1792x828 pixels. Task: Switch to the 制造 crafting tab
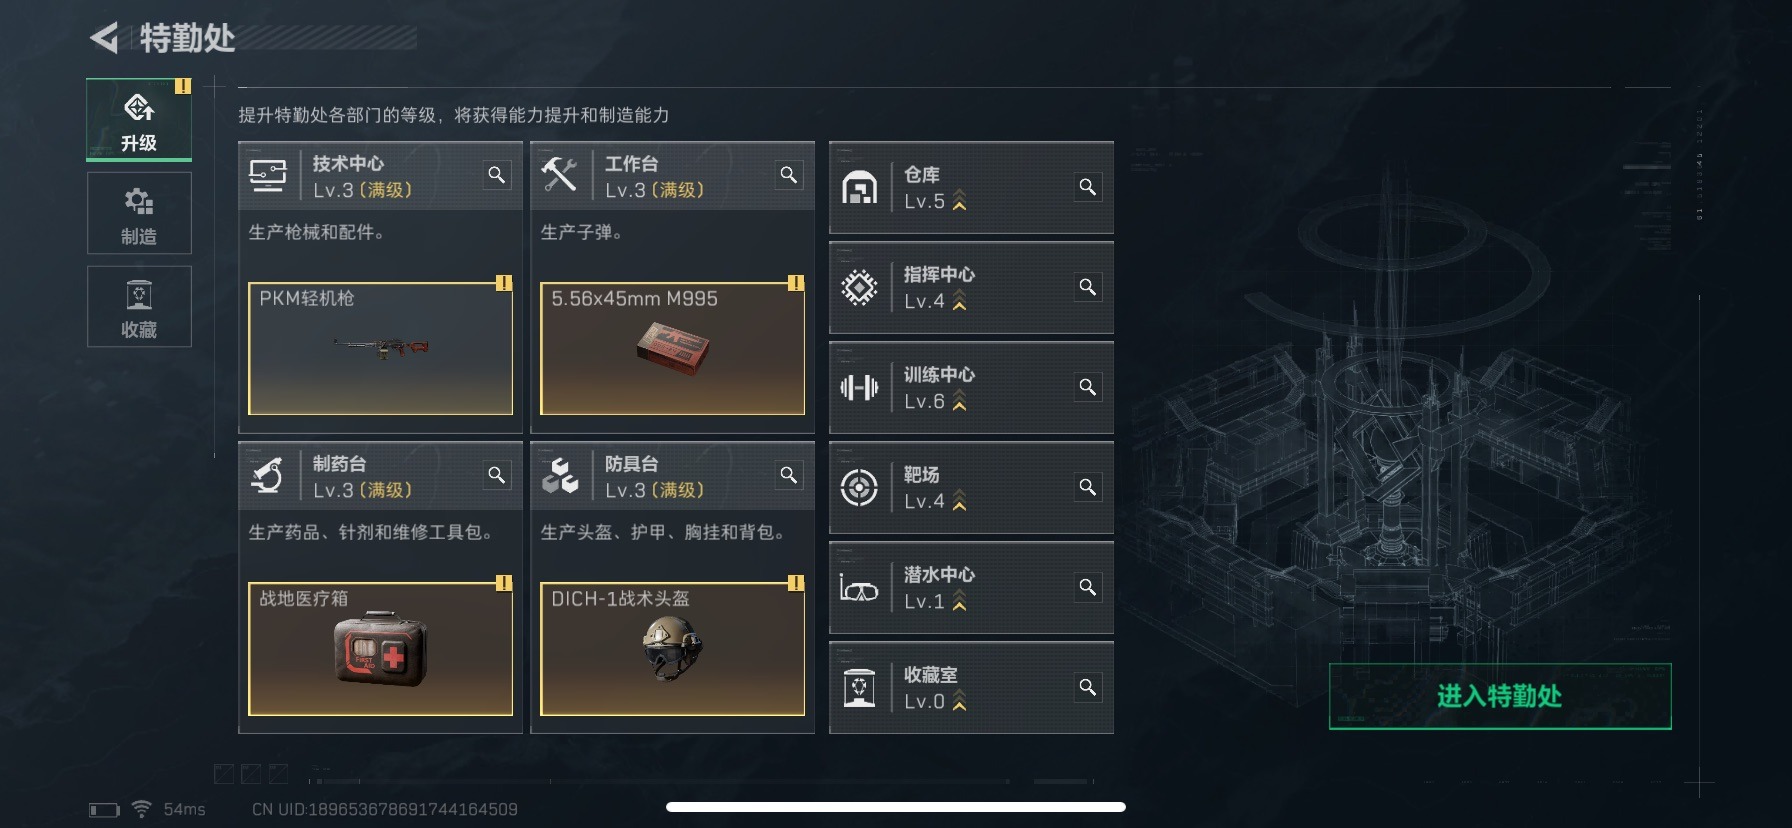coord(139,213)
